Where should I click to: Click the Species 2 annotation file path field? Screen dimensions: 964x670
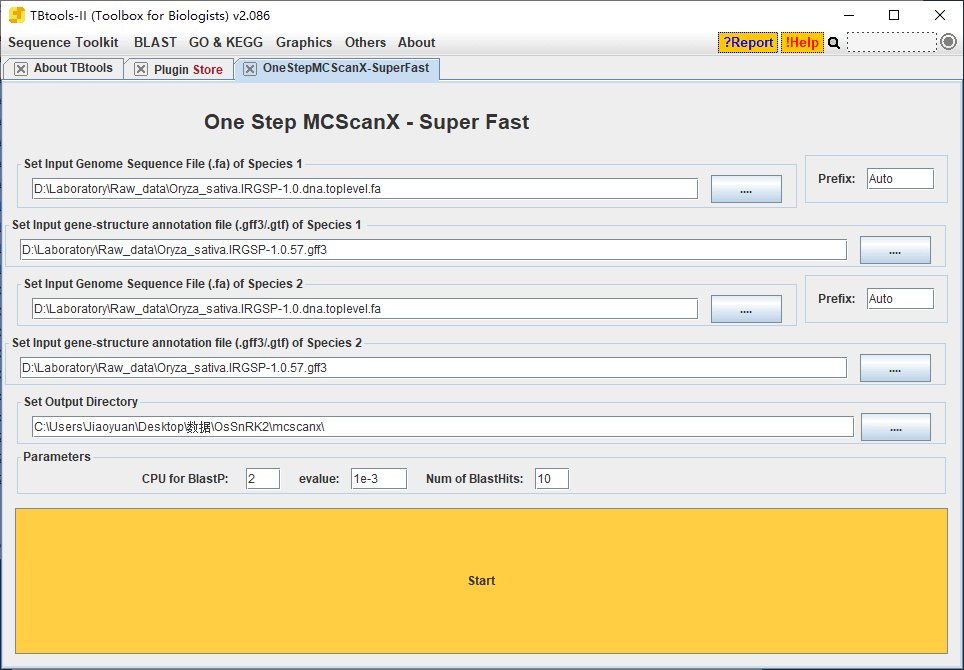(x=433, y=368)
